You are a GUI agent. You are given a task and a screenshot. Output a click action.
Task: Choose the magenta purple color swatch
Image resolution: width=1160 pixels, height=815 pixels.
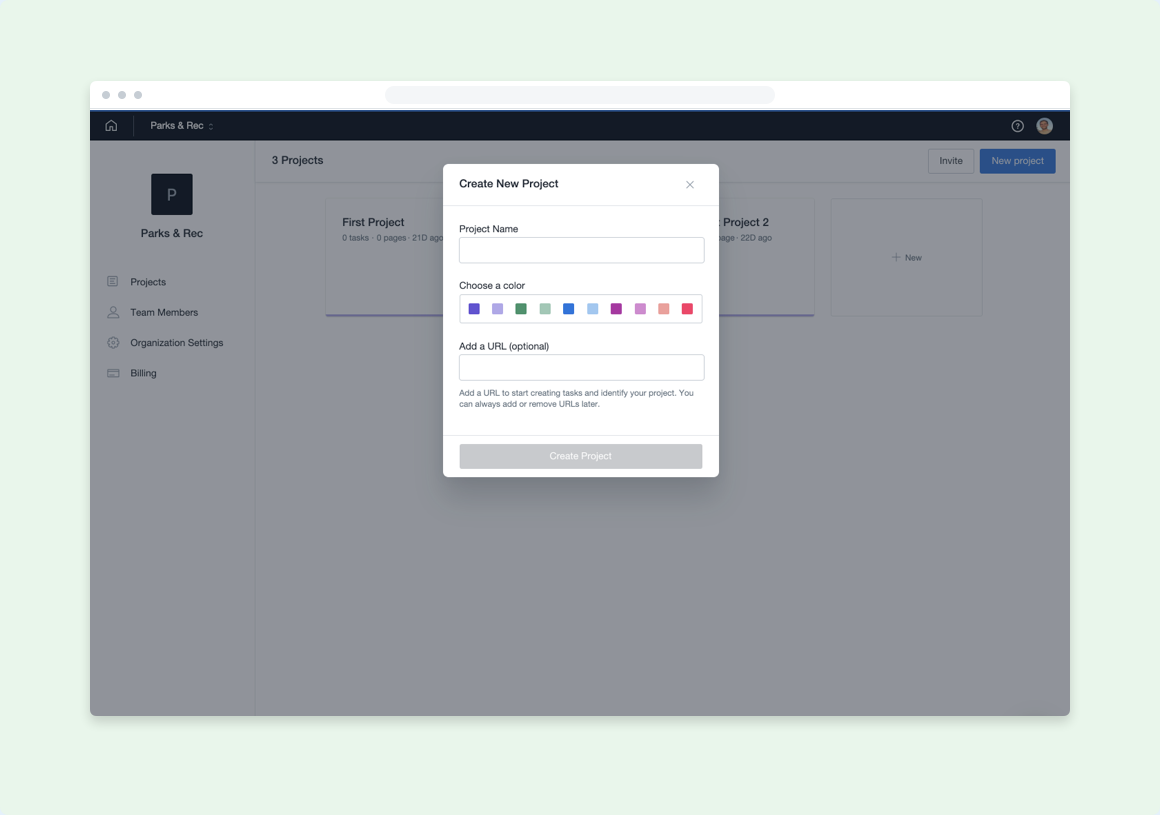616,309
